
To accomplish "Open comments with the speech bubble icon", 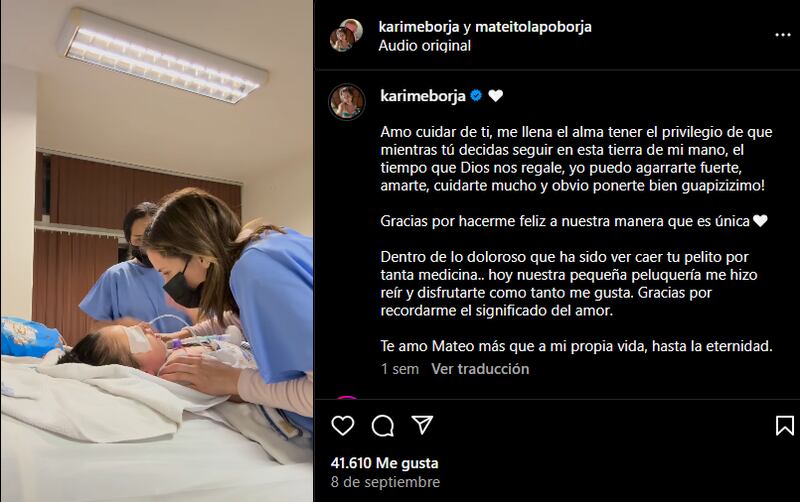I will click(383, 425).
